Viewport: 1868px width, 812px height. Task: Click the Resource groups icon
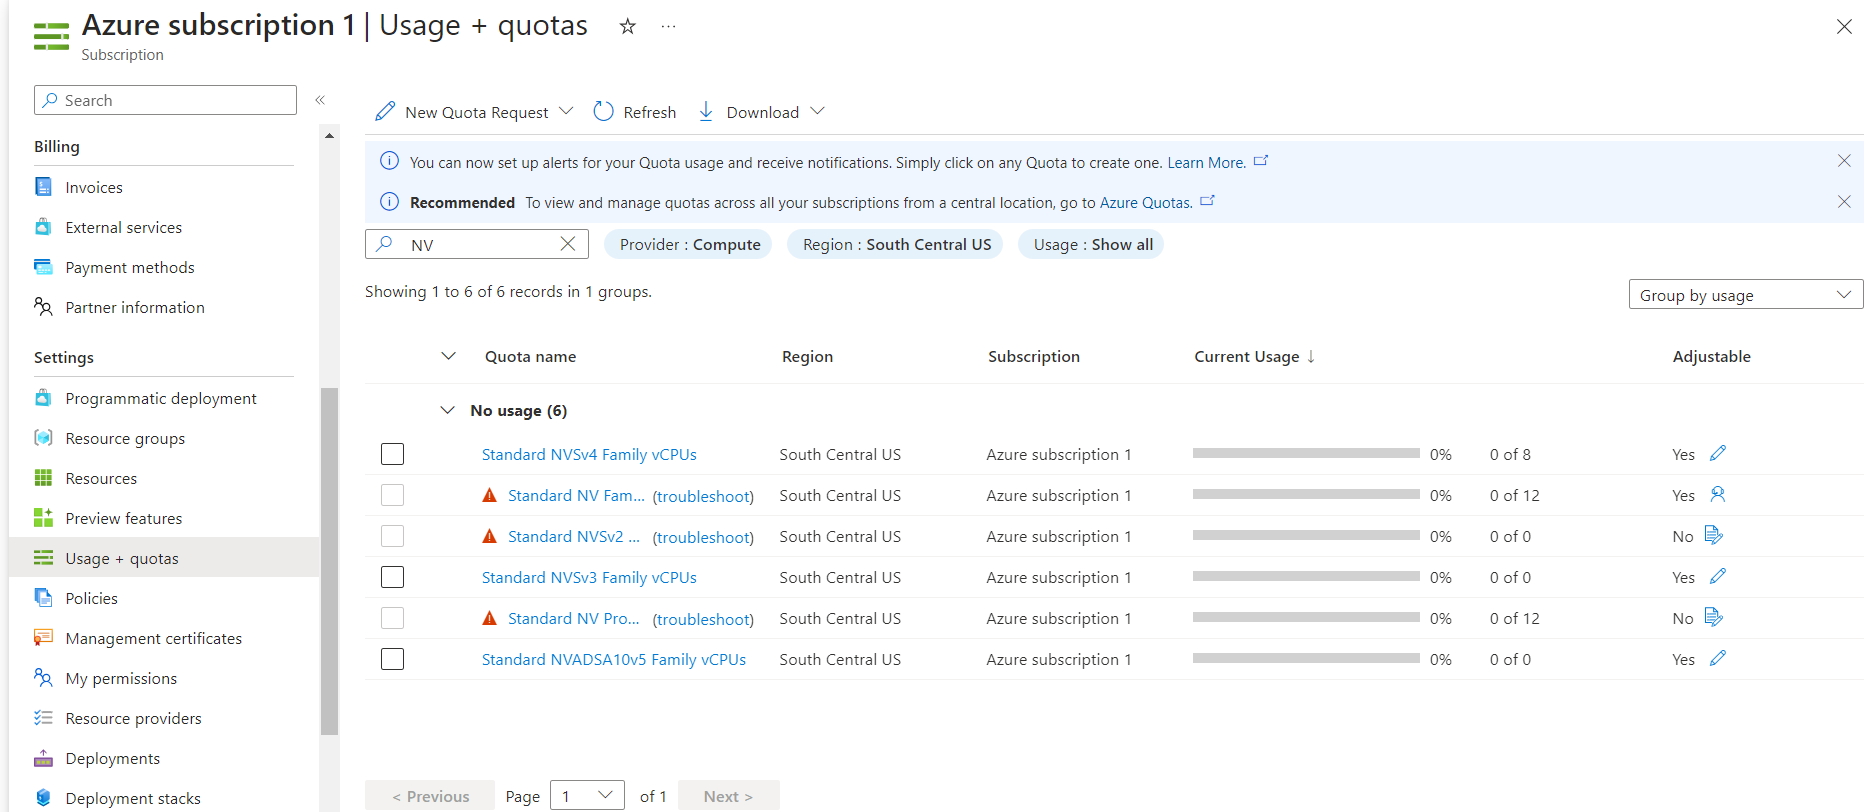click(x=43, y=438)
